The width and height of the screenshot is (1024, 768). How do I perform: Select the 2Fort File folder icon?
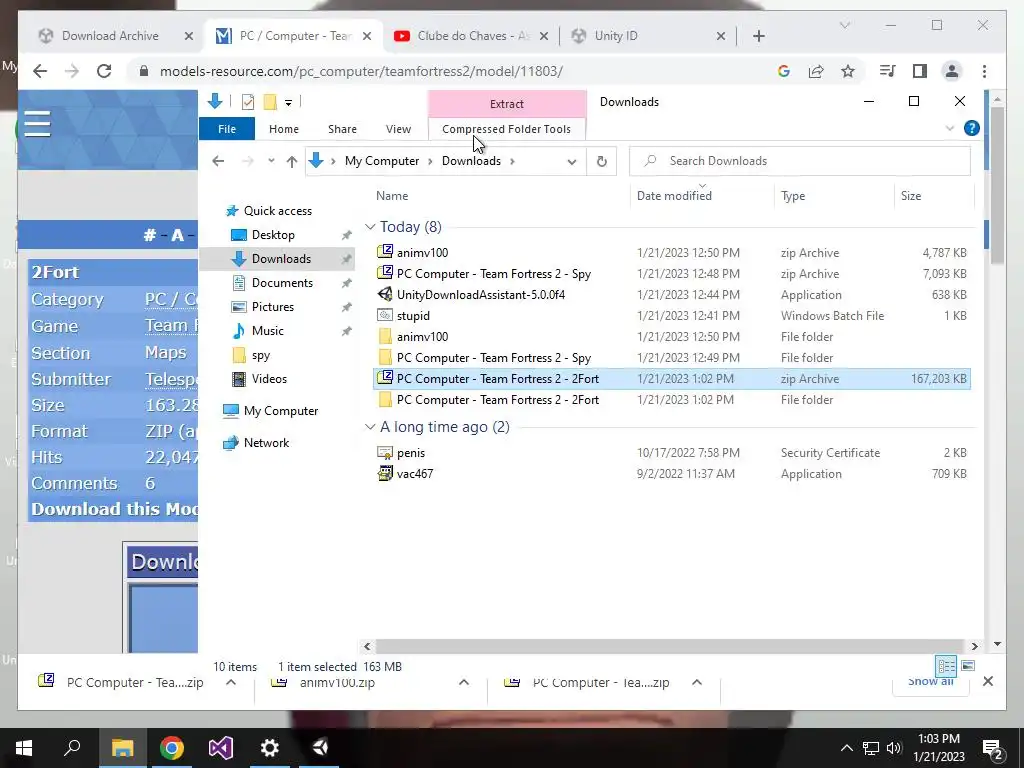385,400
